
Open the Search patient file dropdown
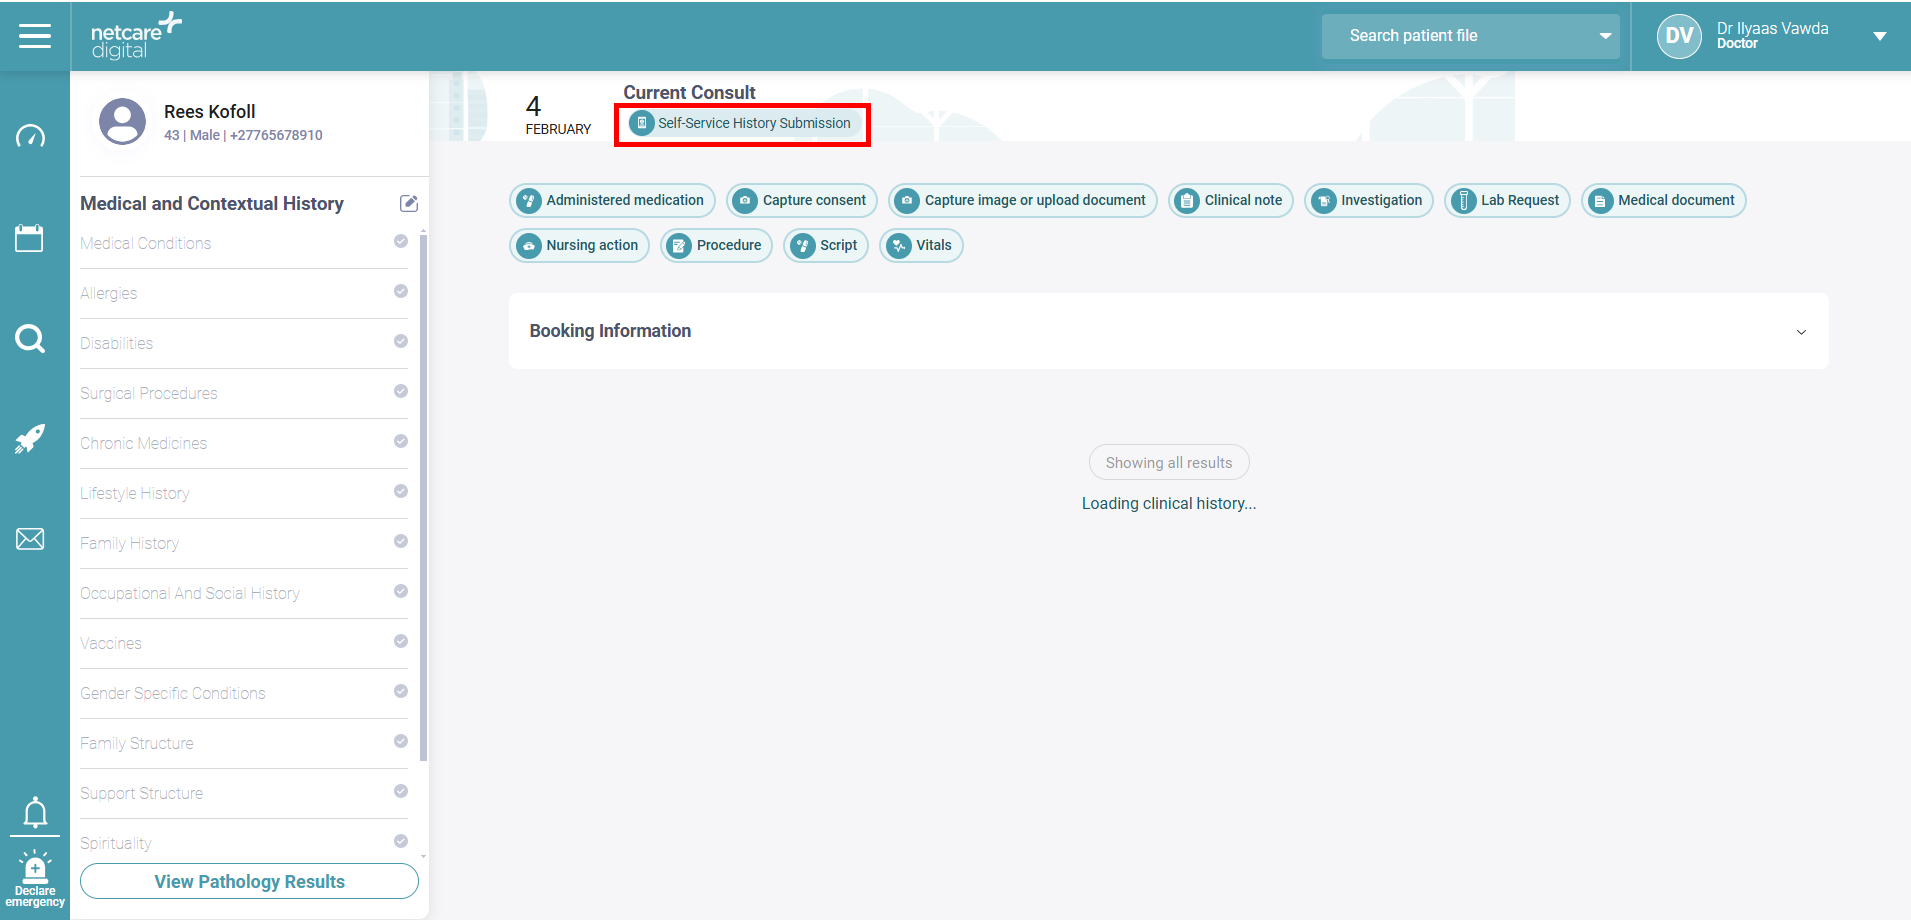[x=1605, y=36]
